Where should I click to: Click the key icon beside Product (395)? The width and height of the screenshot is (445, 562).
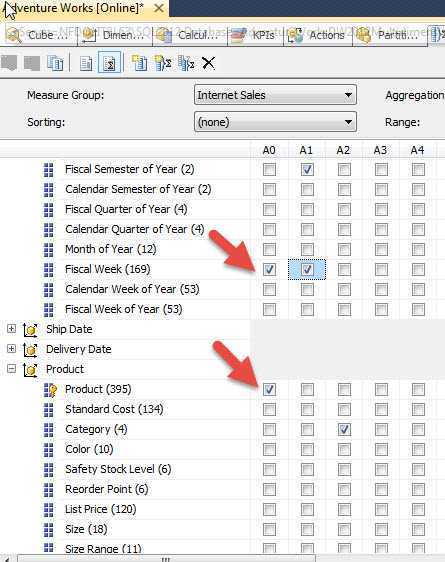[51, 390]
